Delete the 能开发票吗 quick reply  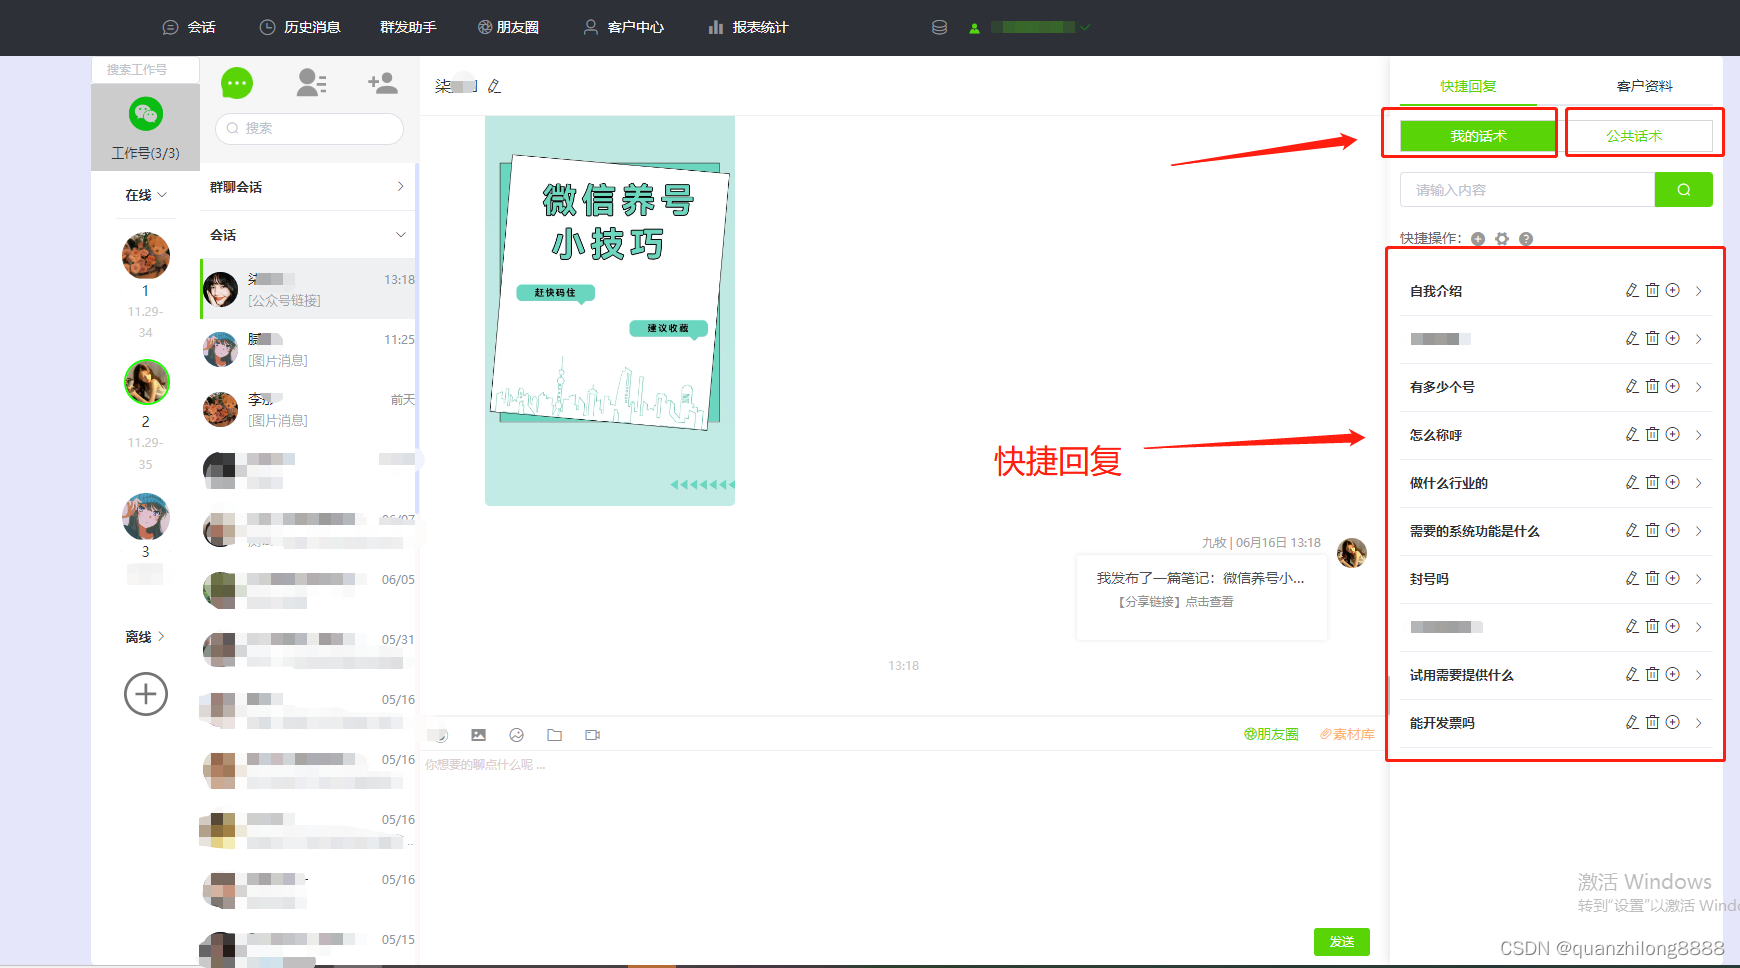1652,722
